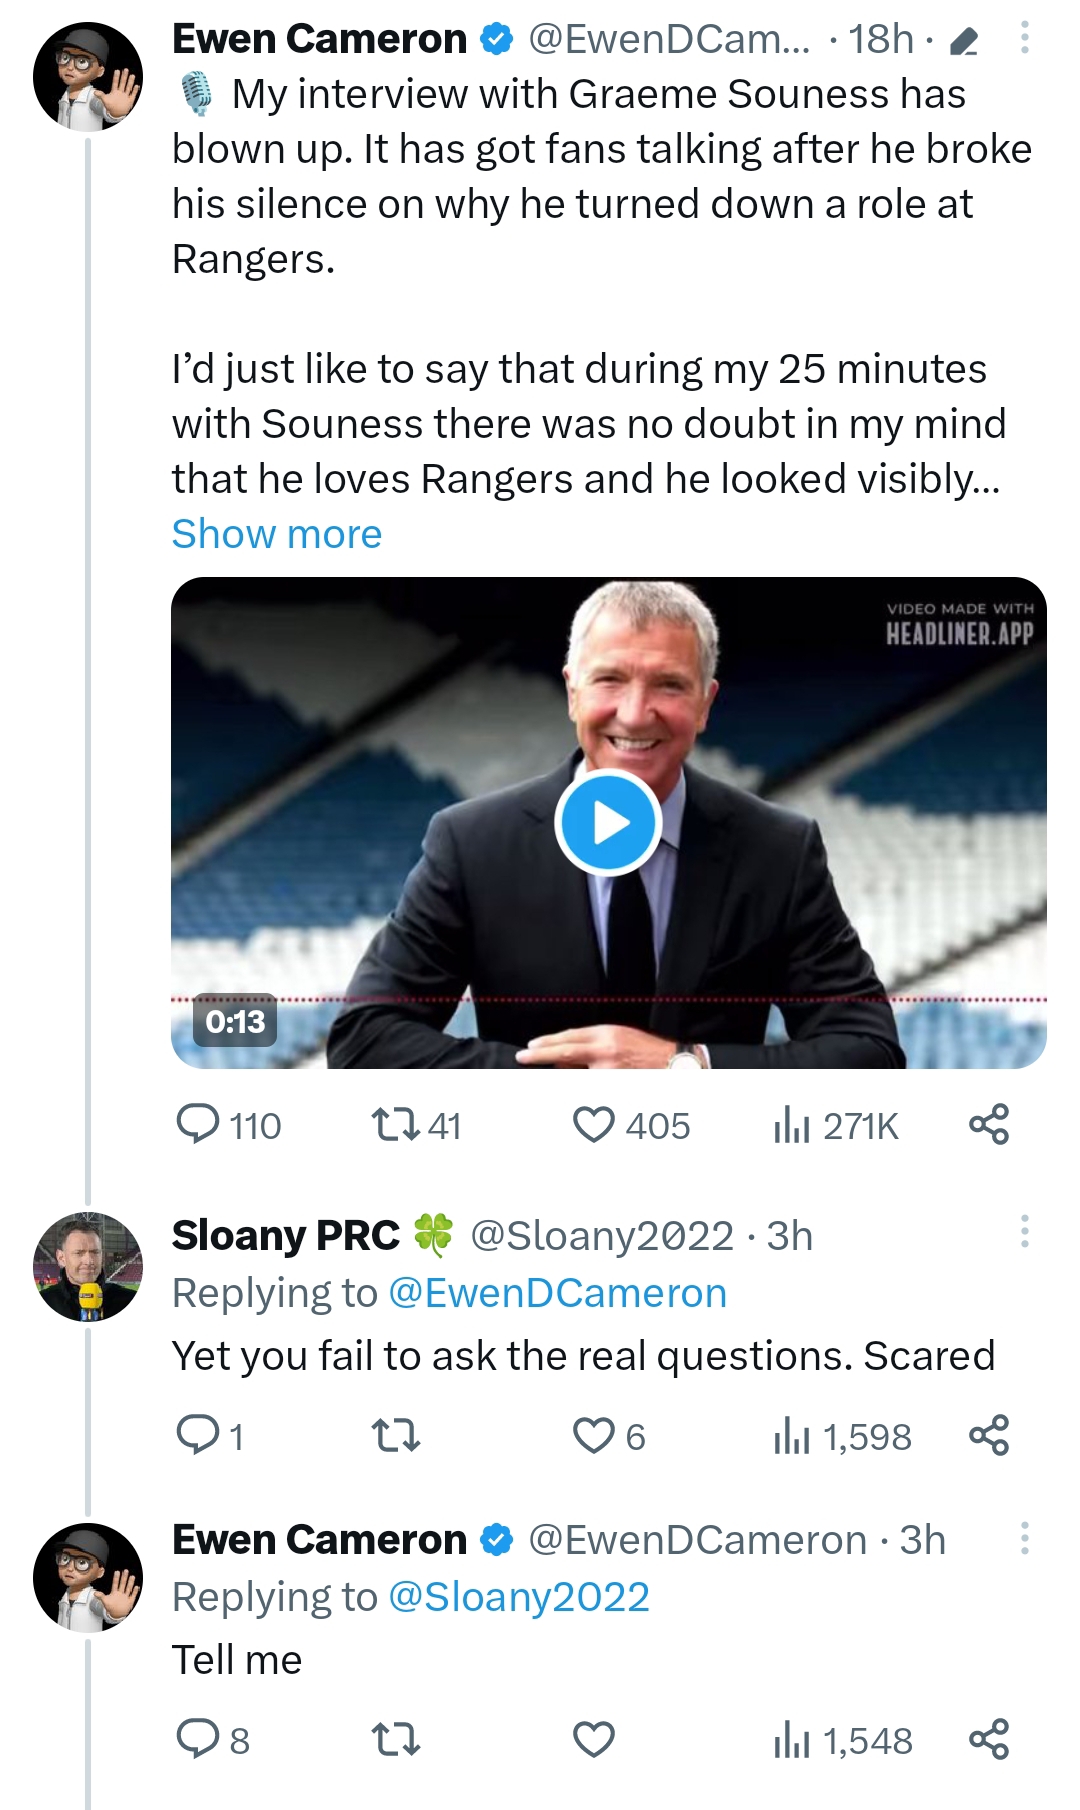
Task: Open @Sloany2022 mention link in Ewen's reply
Action: [x=518, y=1597]
